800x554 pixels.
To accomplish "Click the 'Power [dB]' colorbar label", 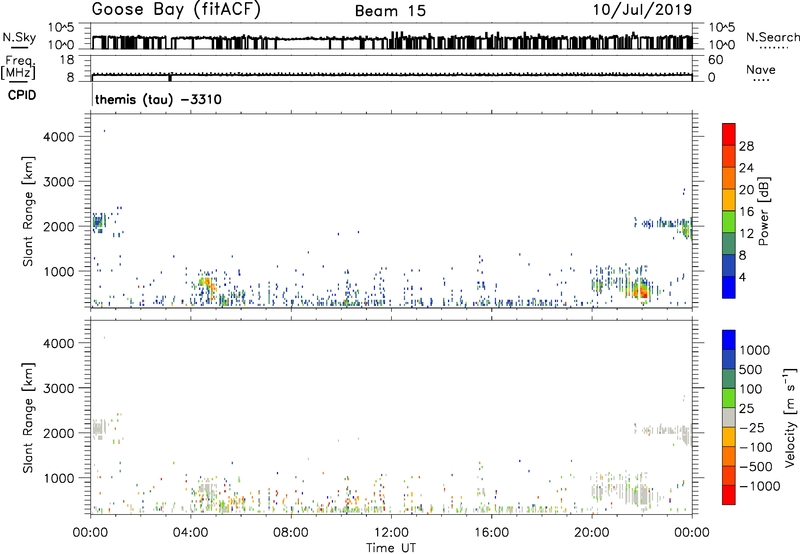I will pos(763,211).
